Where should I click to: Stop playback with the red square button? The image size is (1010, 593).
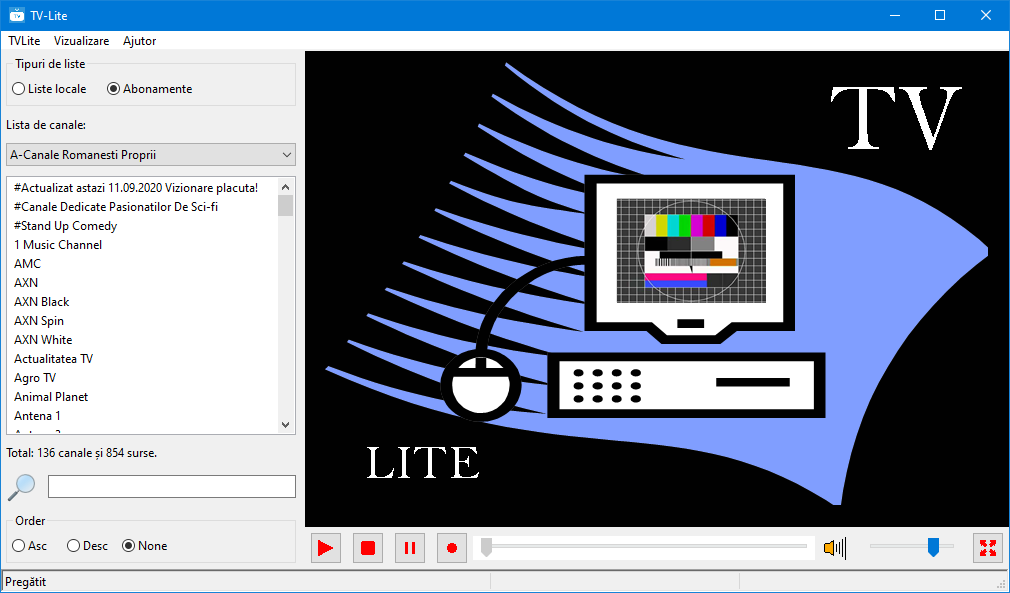click(x=368, y=548)
